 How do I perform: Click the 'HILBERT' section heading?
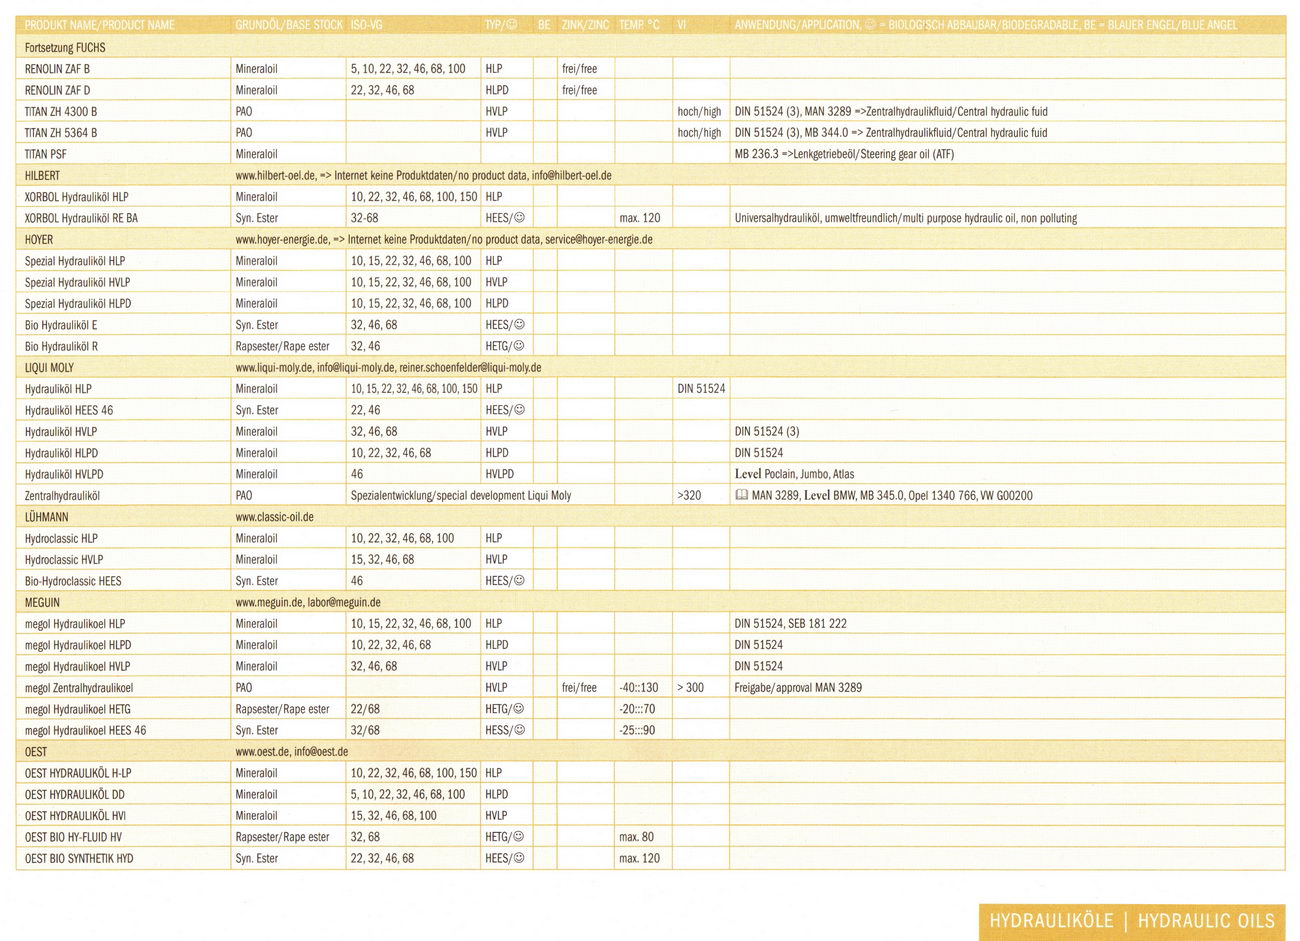coord(42,176)
